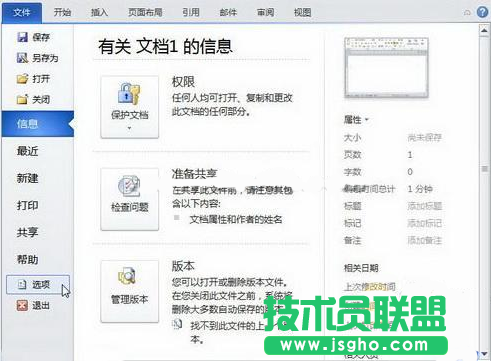491x361 pixels.
Task: Click Add Comments (添加备注) field
Action: click(424, 240)
